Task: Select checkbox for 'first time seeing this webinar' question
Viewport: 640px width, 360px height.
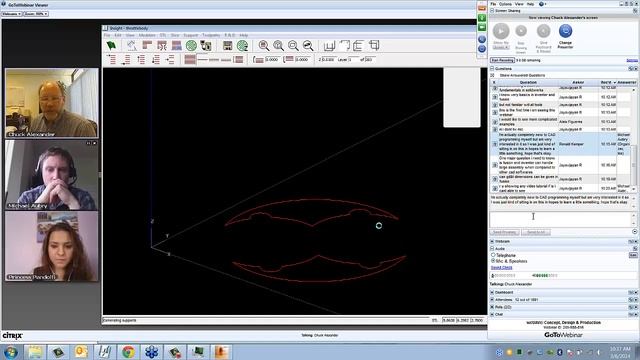Action: (x=495, y=112)
